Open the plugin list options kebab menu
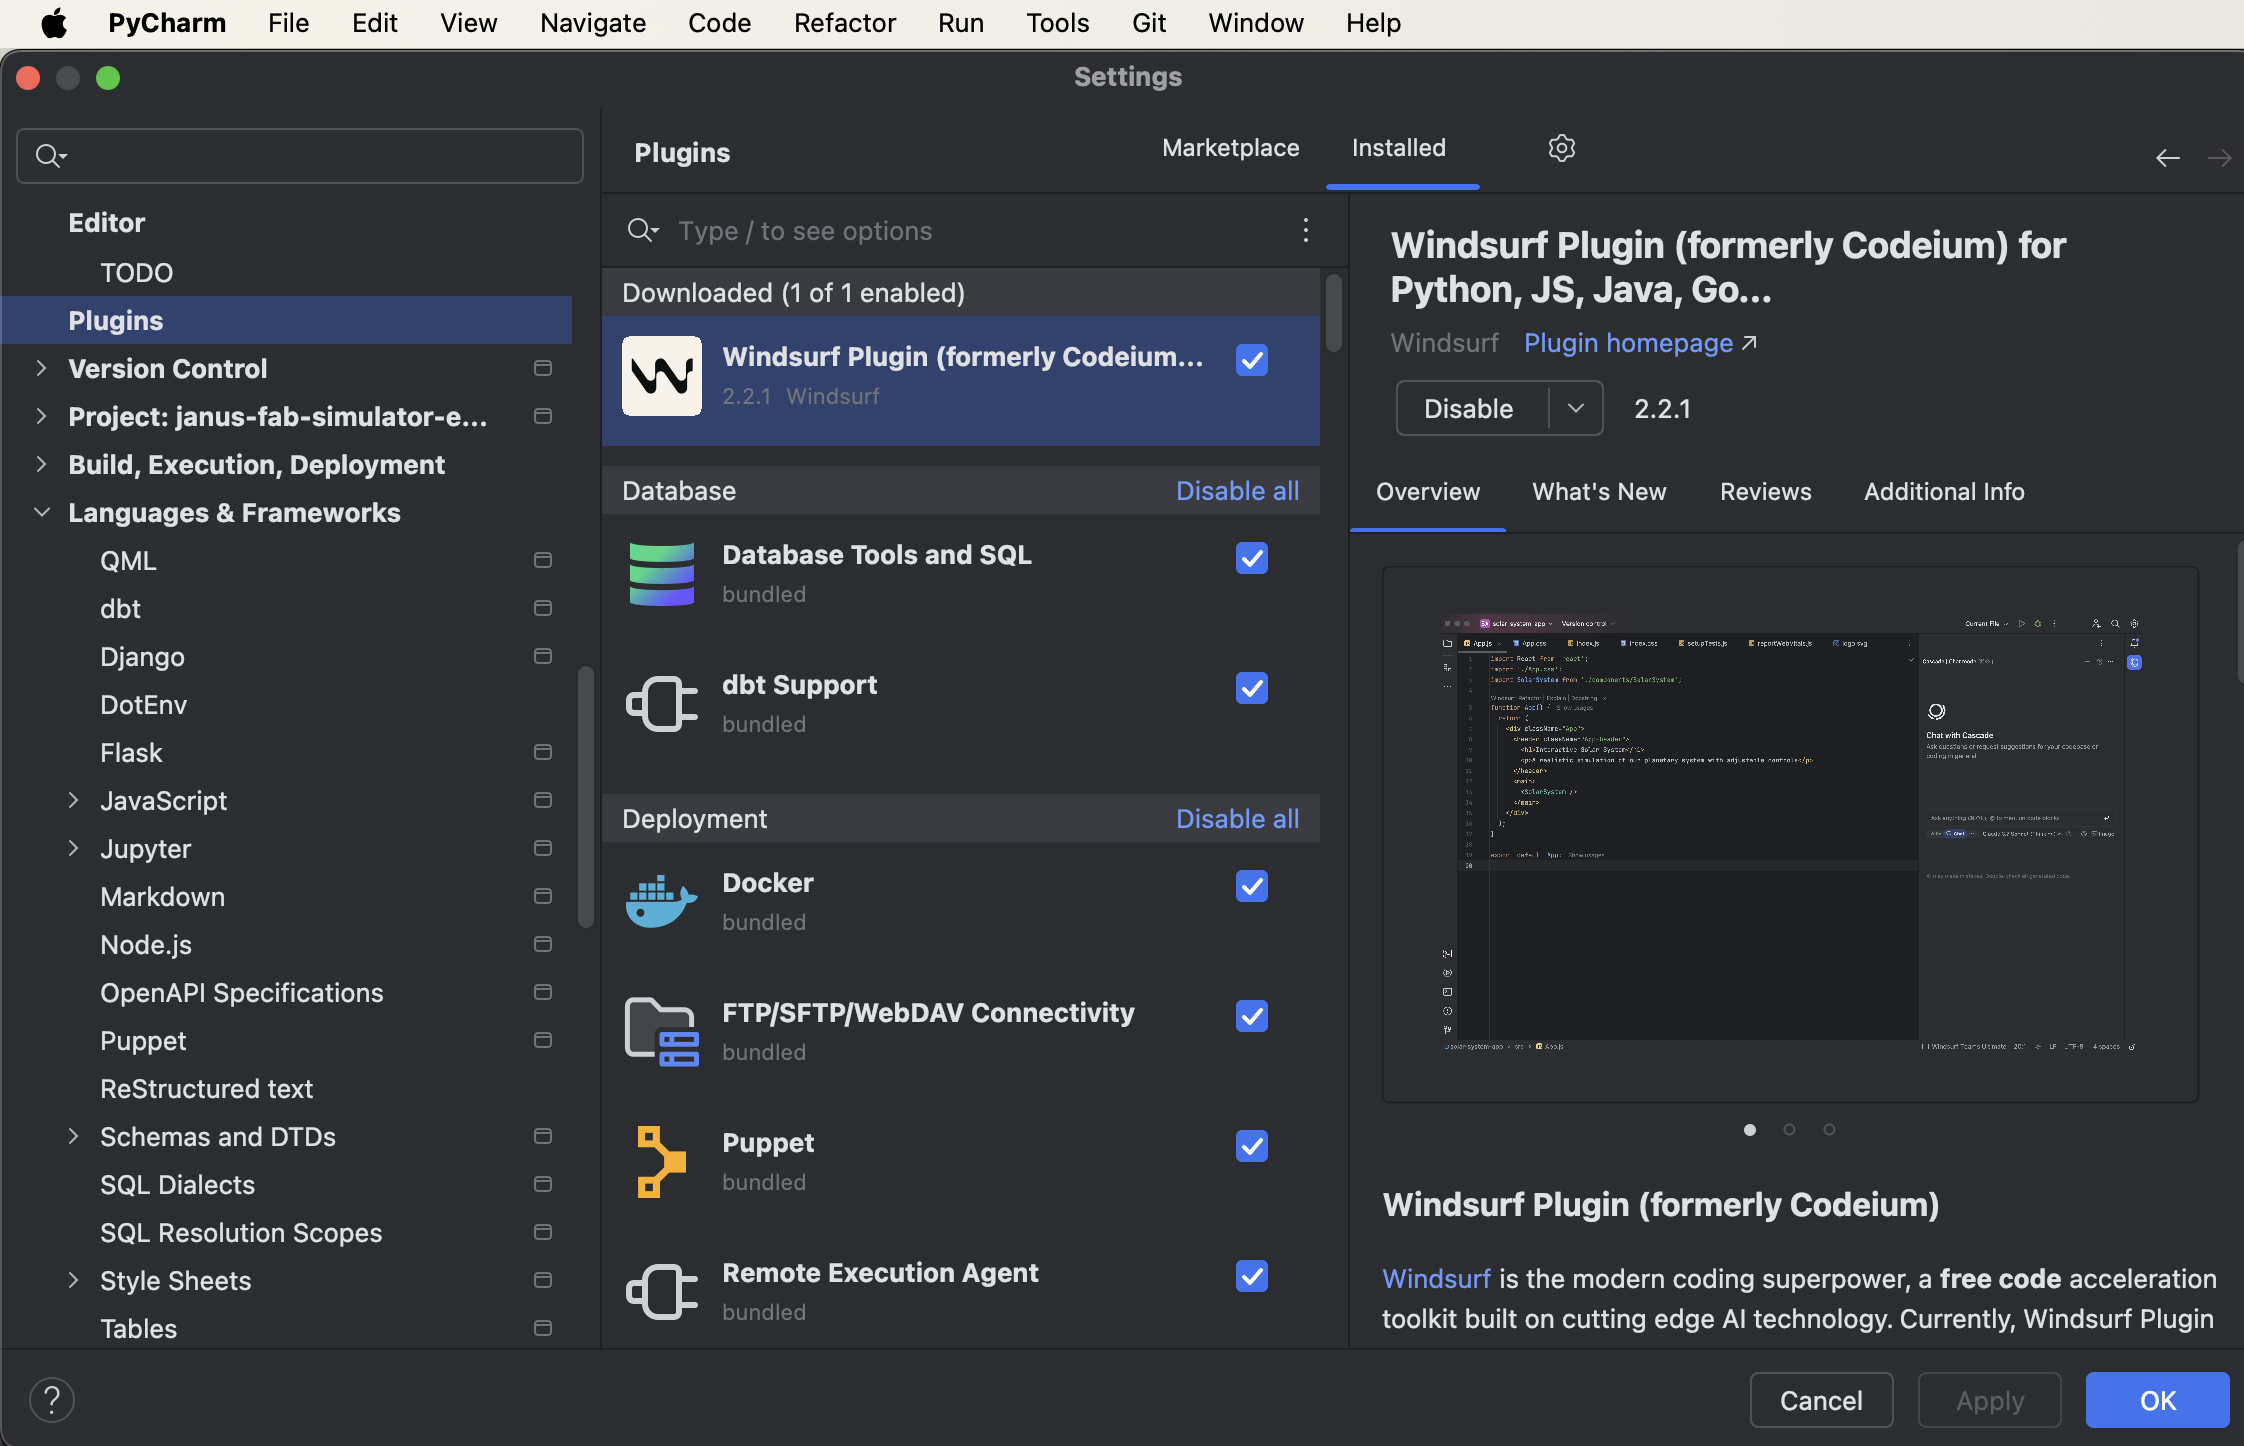Viewport: 2244px width, 1446px height. pos(1305,231)
